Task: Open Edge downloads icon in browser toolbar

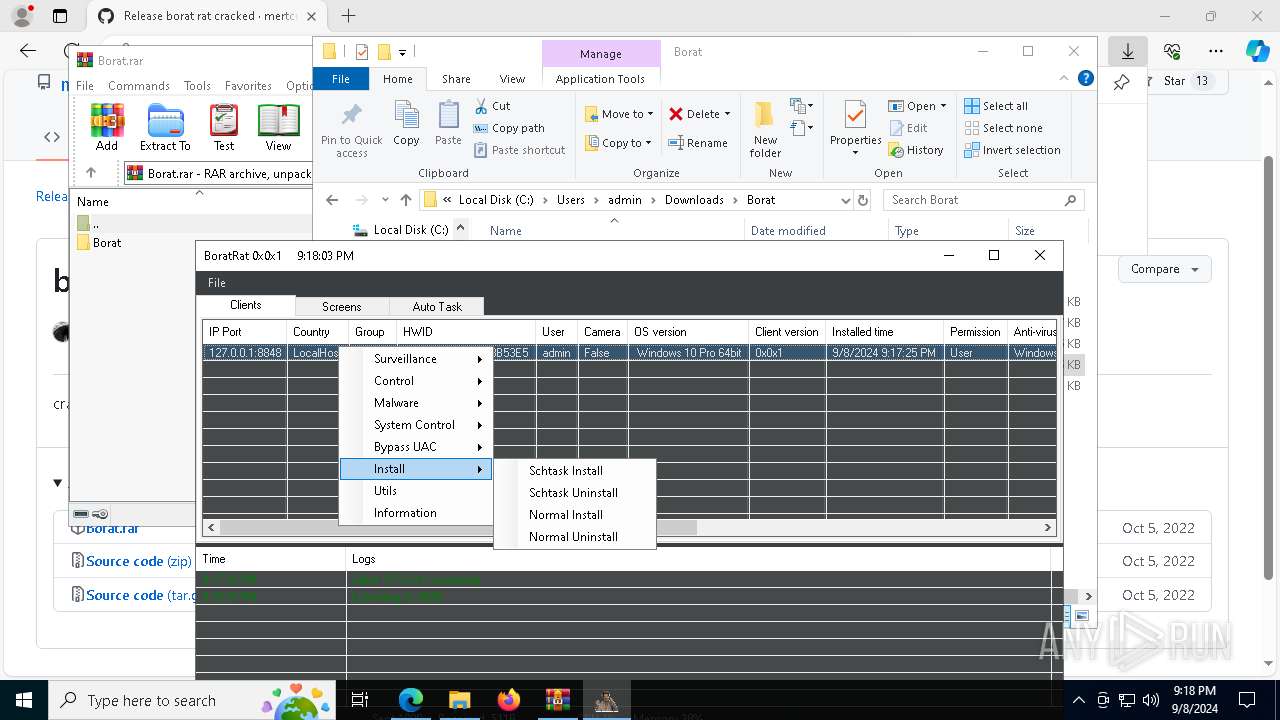Action: (1127, 51)
